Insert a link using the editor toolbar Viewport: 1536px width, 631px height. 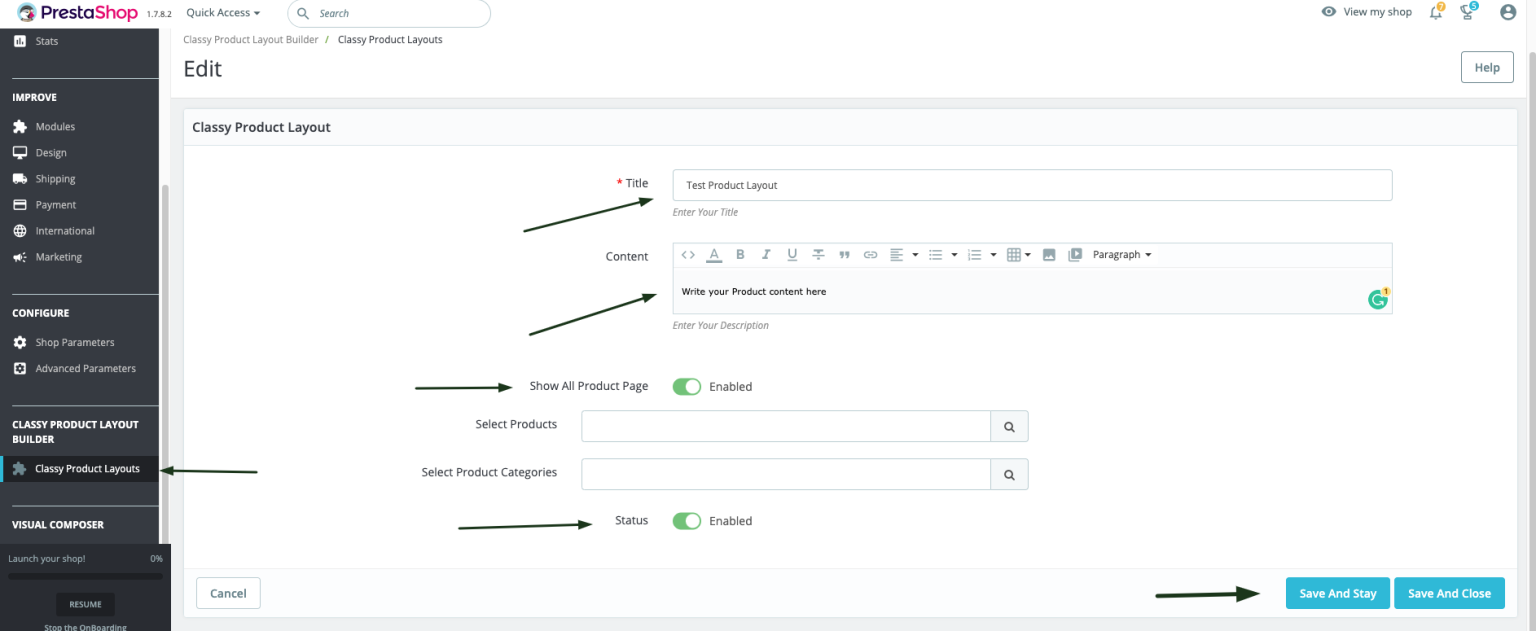tap(870, 254)
